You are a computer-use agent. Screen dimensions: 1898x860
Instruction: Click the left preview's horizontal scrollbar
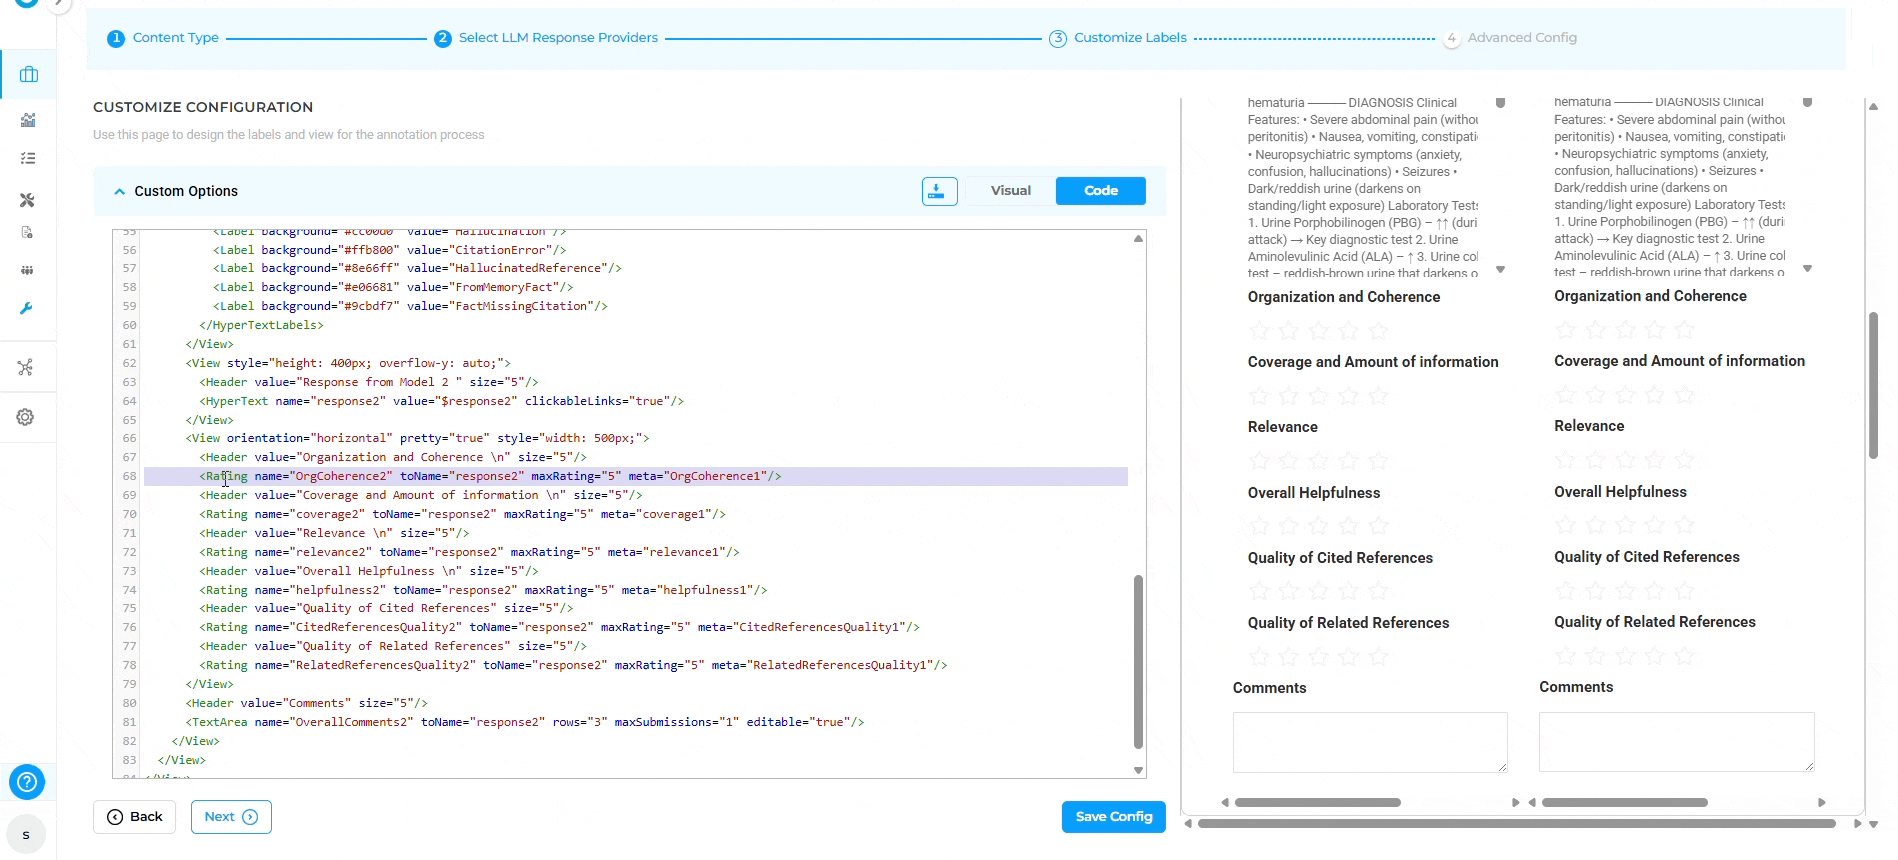pyautogui.click(x=1317, y=802)
